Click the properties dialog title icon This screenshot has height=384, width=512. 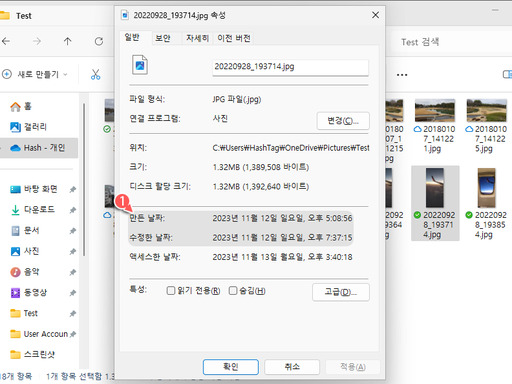coord(125,15)
